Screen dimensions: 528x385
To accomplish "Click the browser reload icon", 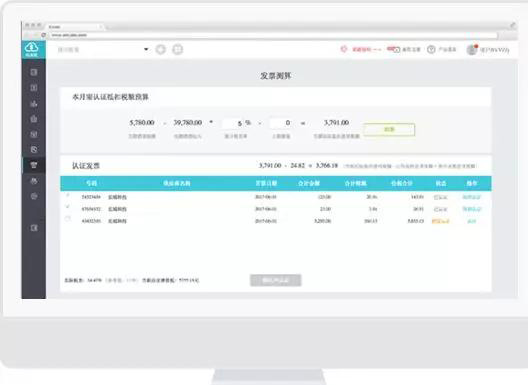I will pyautogui.click(x=43, y=35).
